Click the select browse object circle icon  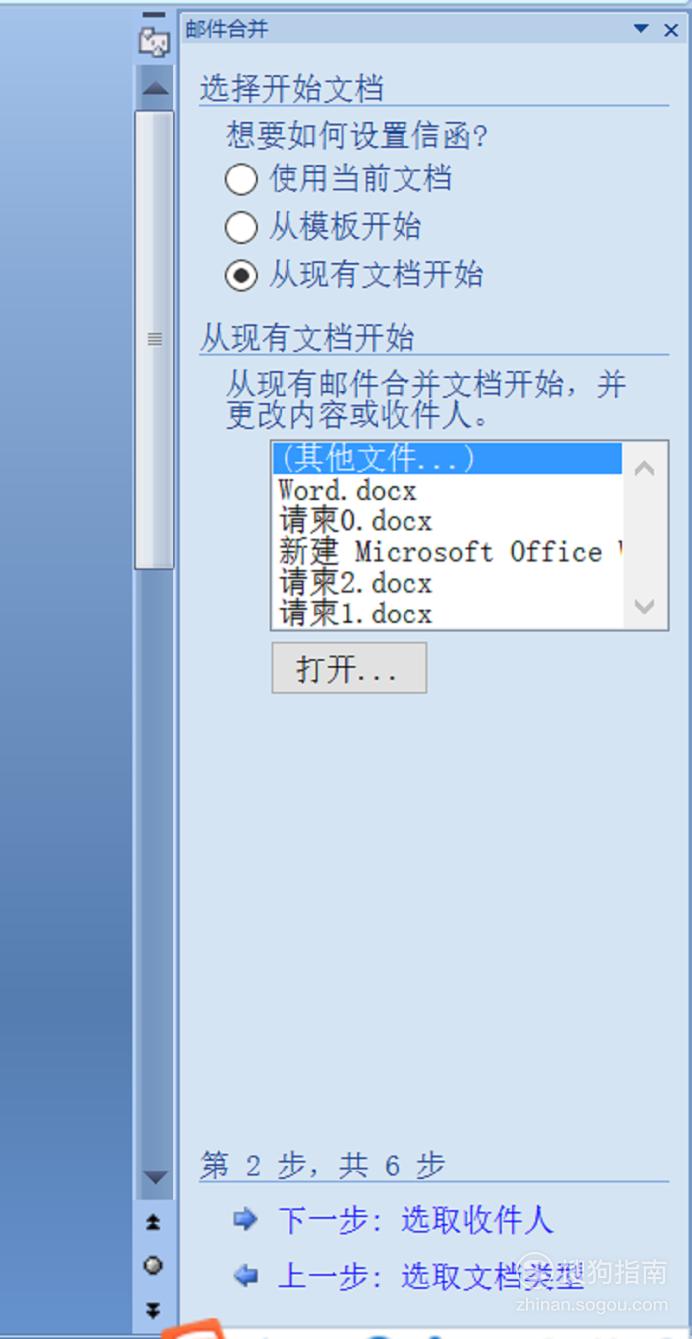pos(153,1265)
